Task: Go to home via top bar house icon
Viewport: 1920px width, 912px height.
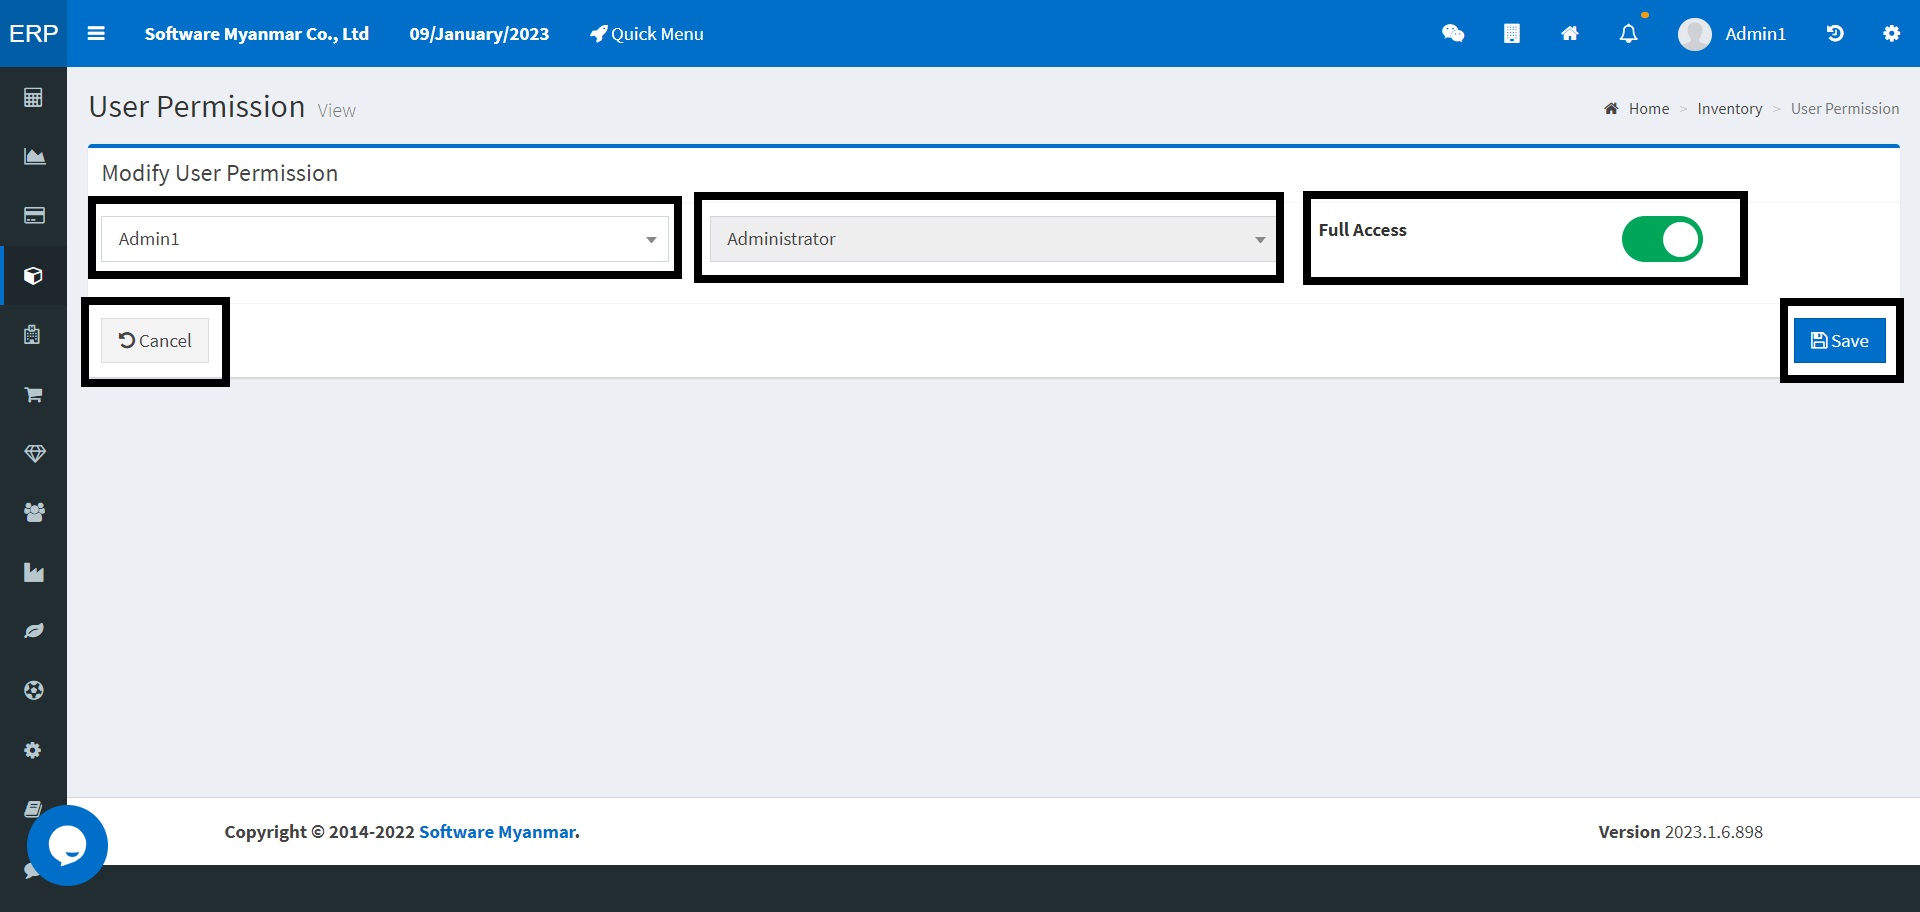Action: pyautogui.click(x=1570, y=34)
